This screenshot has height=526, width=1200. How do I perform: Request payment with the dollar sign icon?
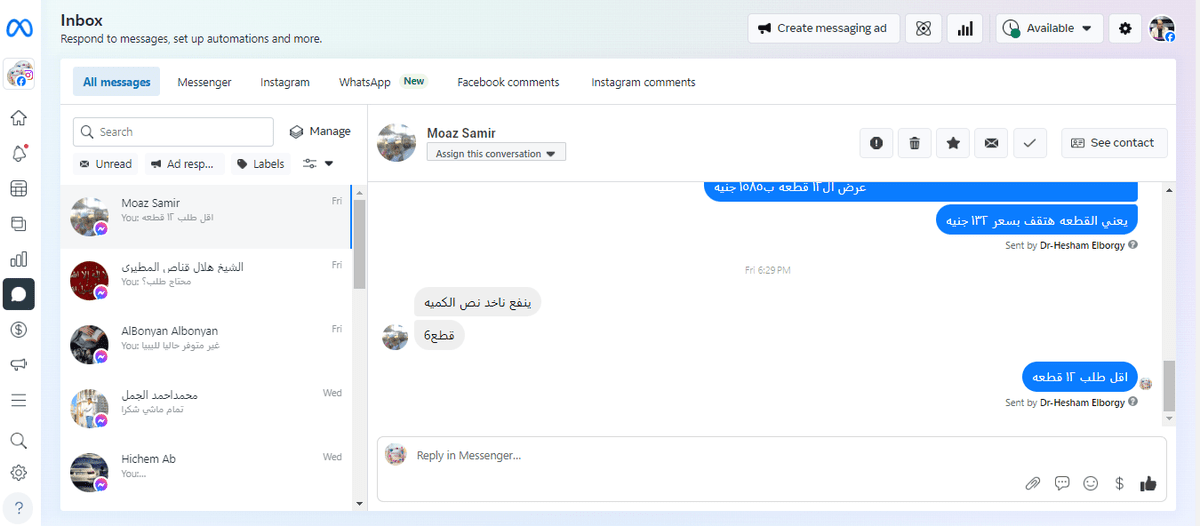[1119, 484]
